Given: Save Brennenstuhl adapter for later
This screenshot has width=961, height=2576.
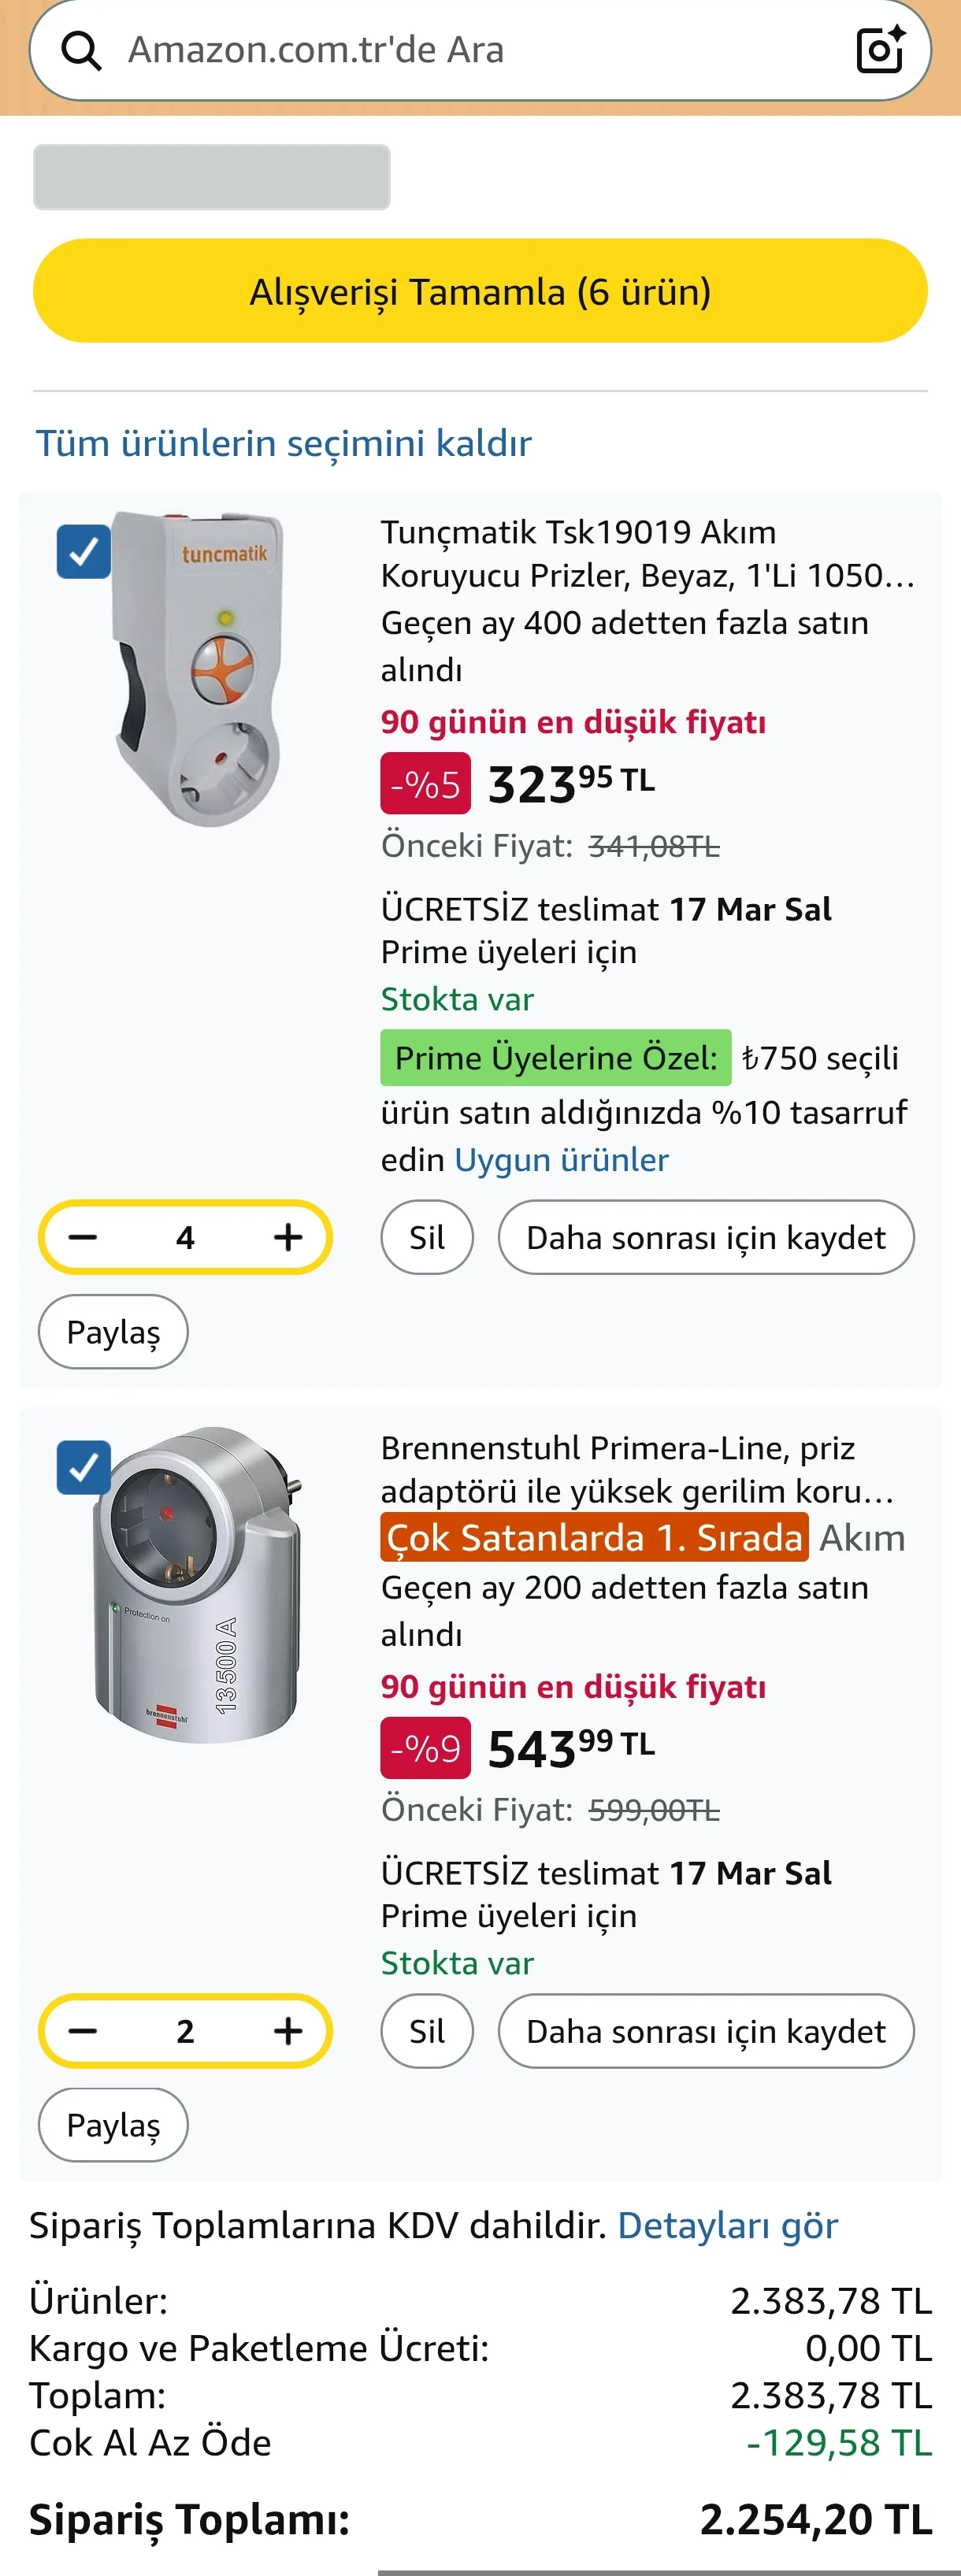Looking at the screenshot, I should click(706, 2030).
